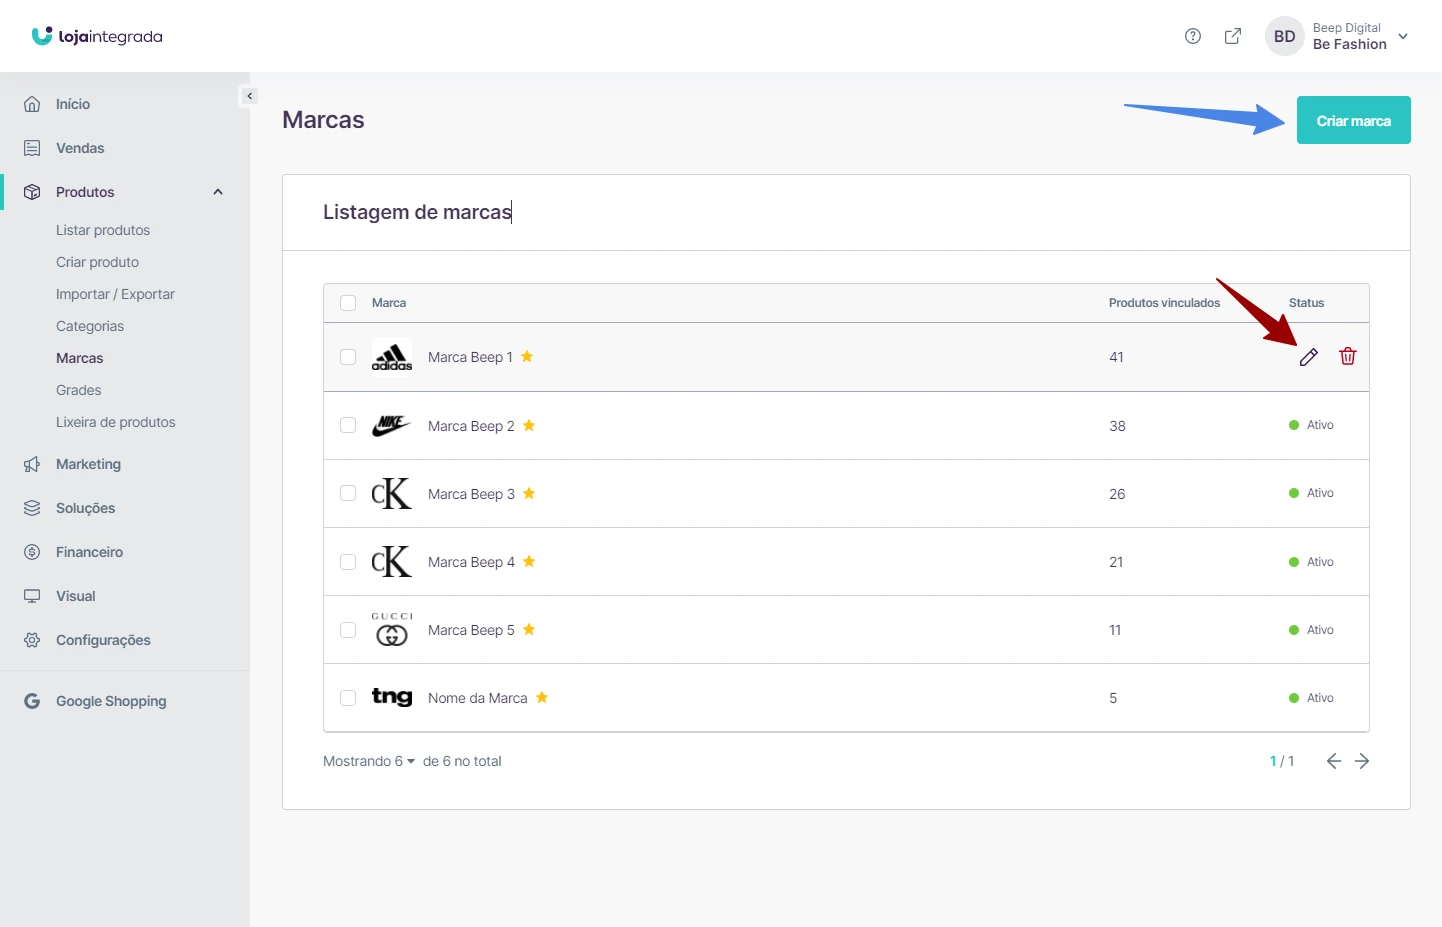Viewport: 1442px width, 927px height.
Task: Go to next page arrow
Action: (x=1362, y=761)
